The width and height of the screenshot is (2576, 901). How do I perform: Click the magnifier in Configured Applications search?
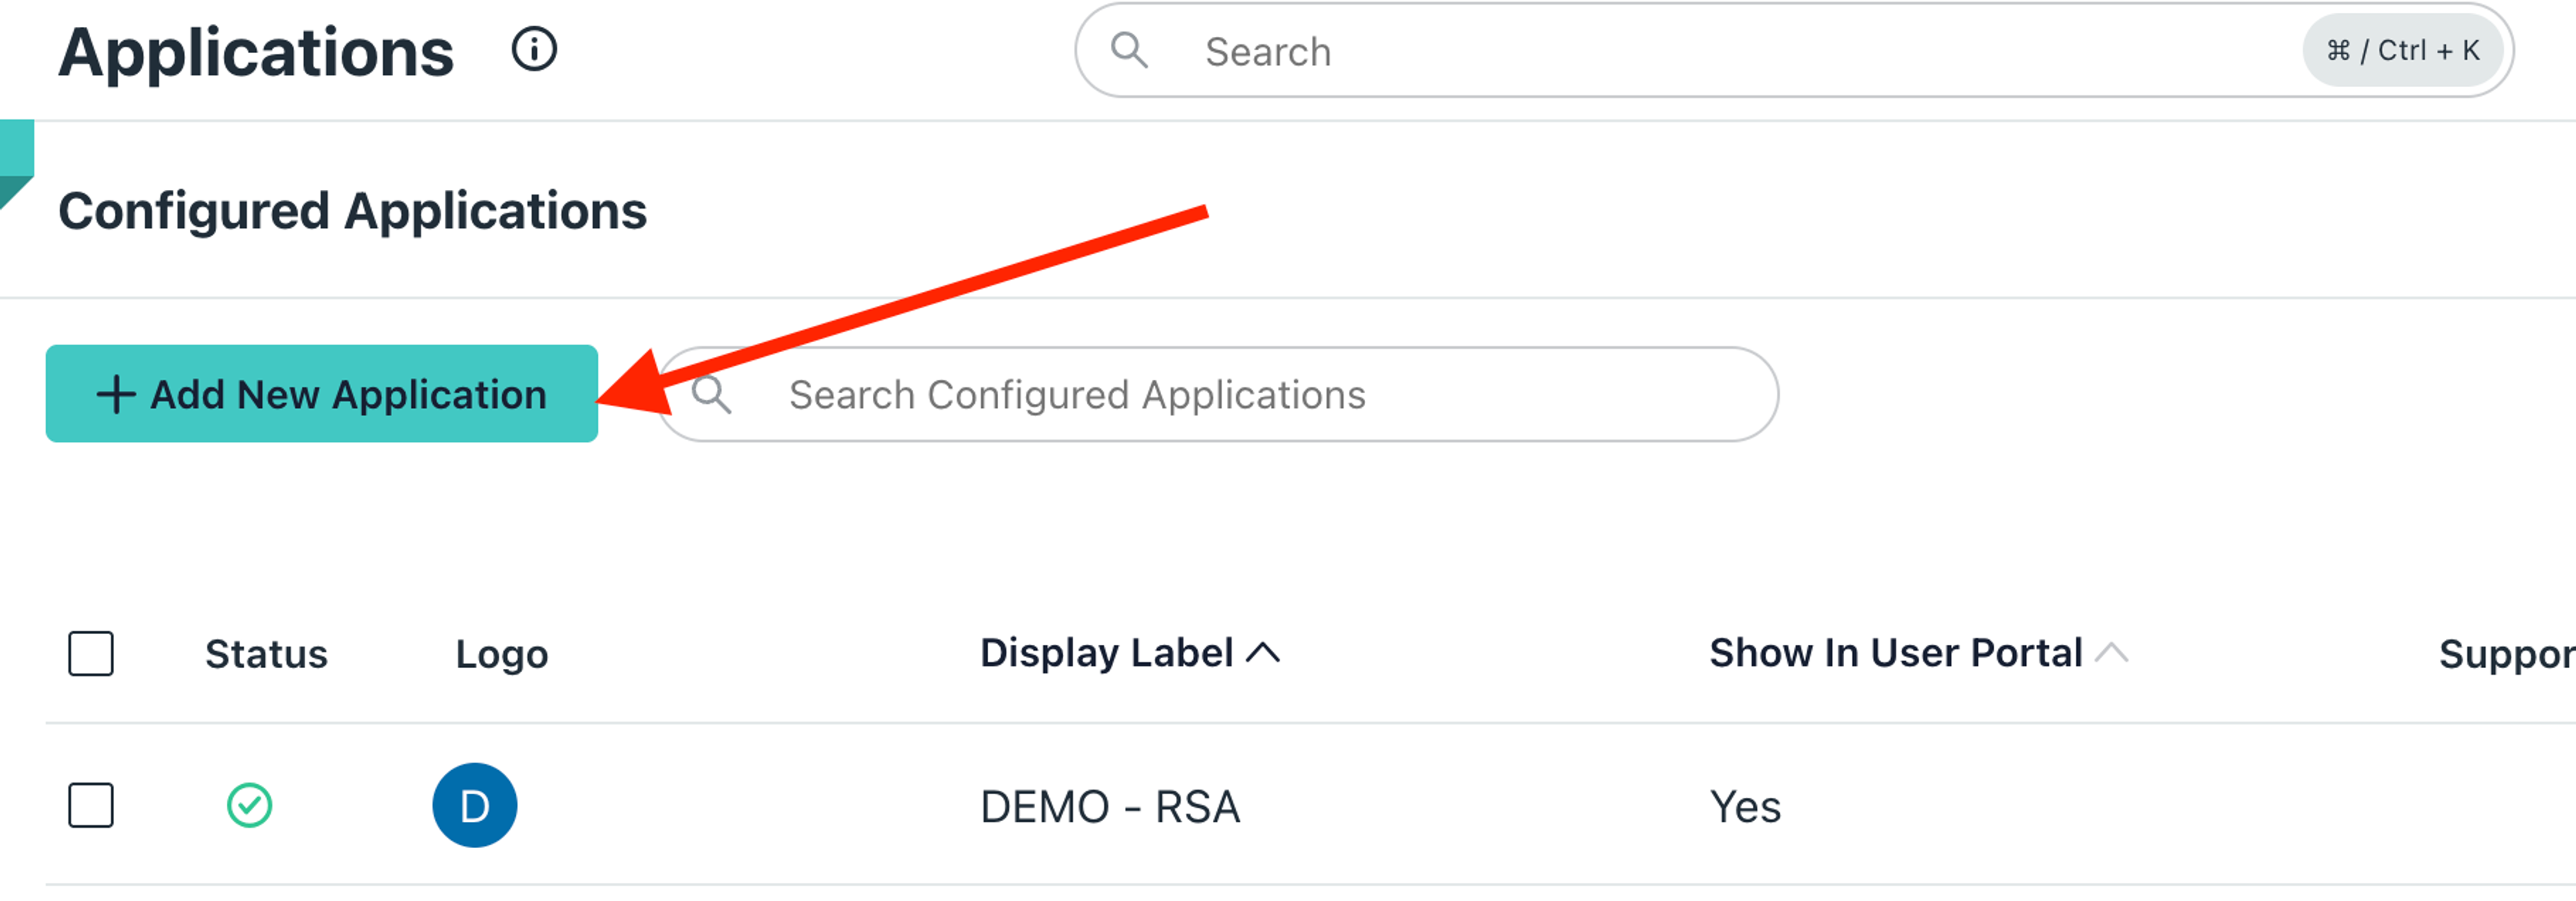coord(711,394)
